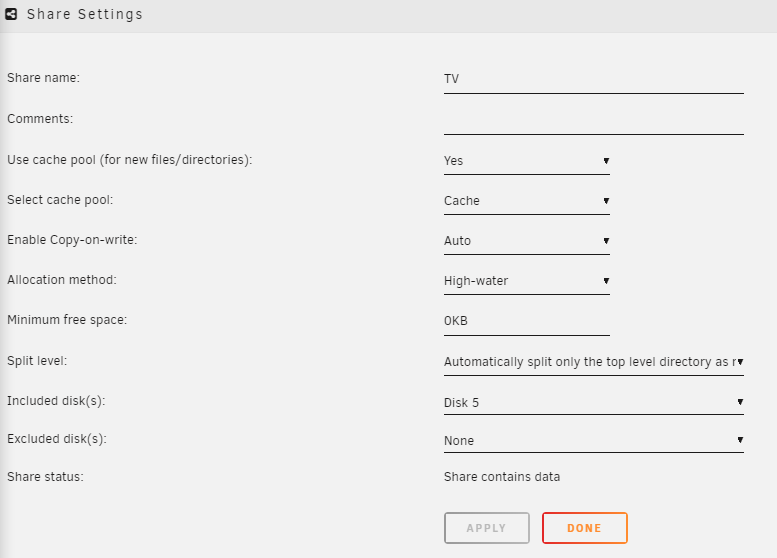Expand the Enable Copy-on-write dropdown

point(527,241)
